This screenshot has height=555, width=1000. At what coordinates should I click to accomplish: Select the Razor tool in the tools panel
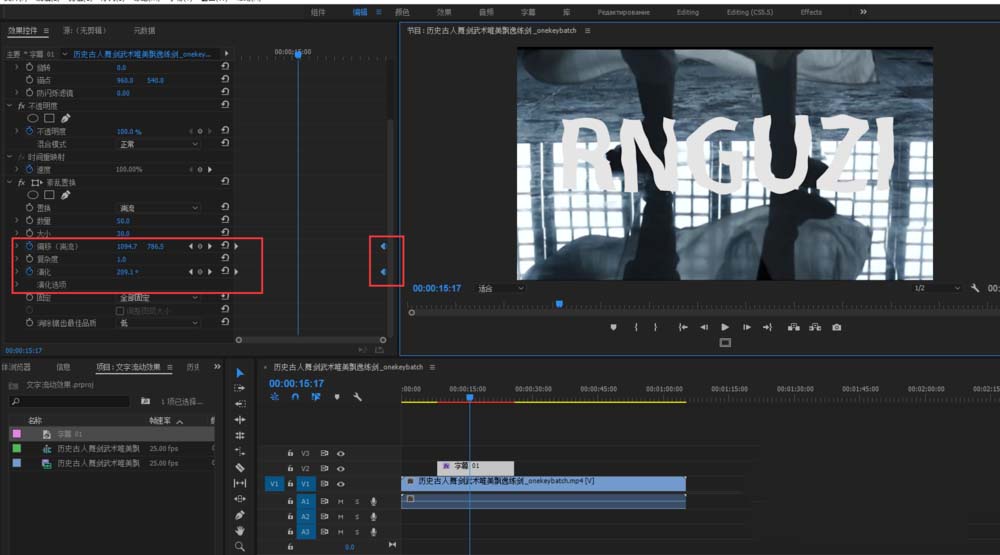(240, 467)
